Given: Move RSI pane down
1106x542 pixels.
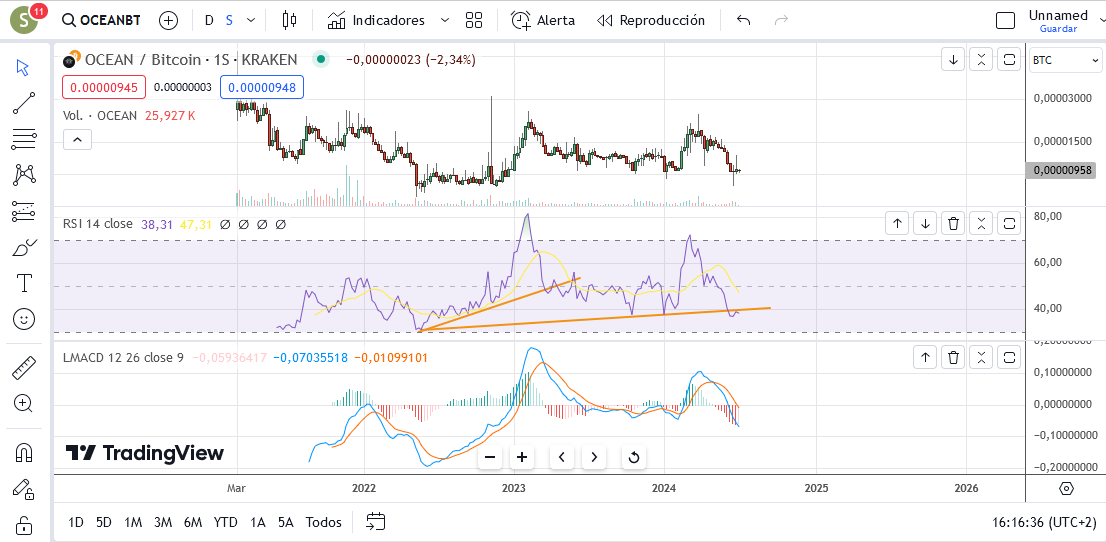Looking at the screenshot, I should tap(925, 224).
